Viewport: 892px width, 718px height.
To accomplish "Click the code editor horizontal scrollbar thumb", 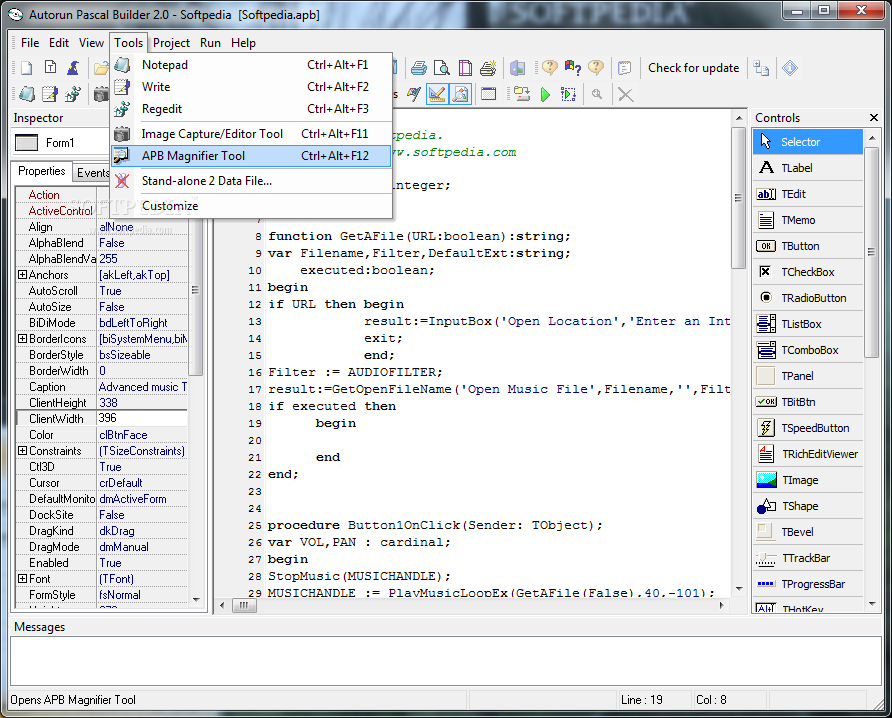I will pos(244,605).
